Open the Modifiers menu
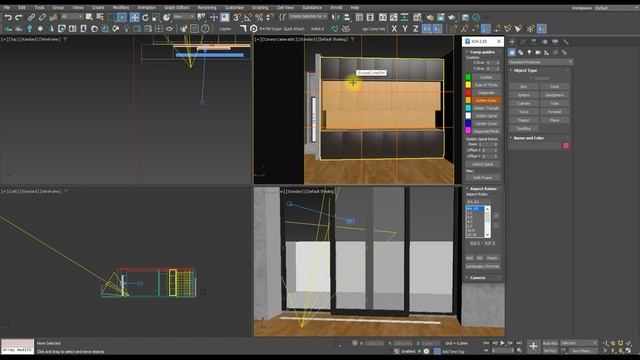The width and height of the screenshot is (640, 360). click(120, 7)
